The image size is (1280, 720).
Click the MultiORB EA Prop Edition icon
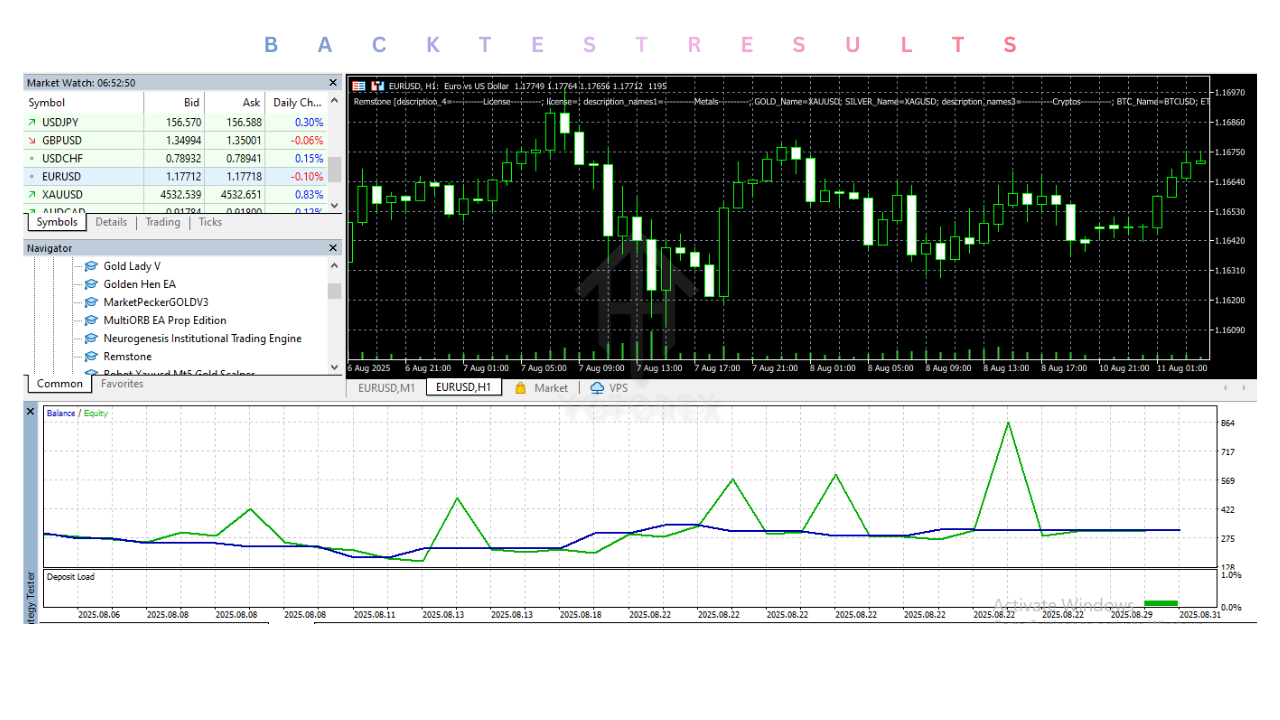[x=91, y=321]
